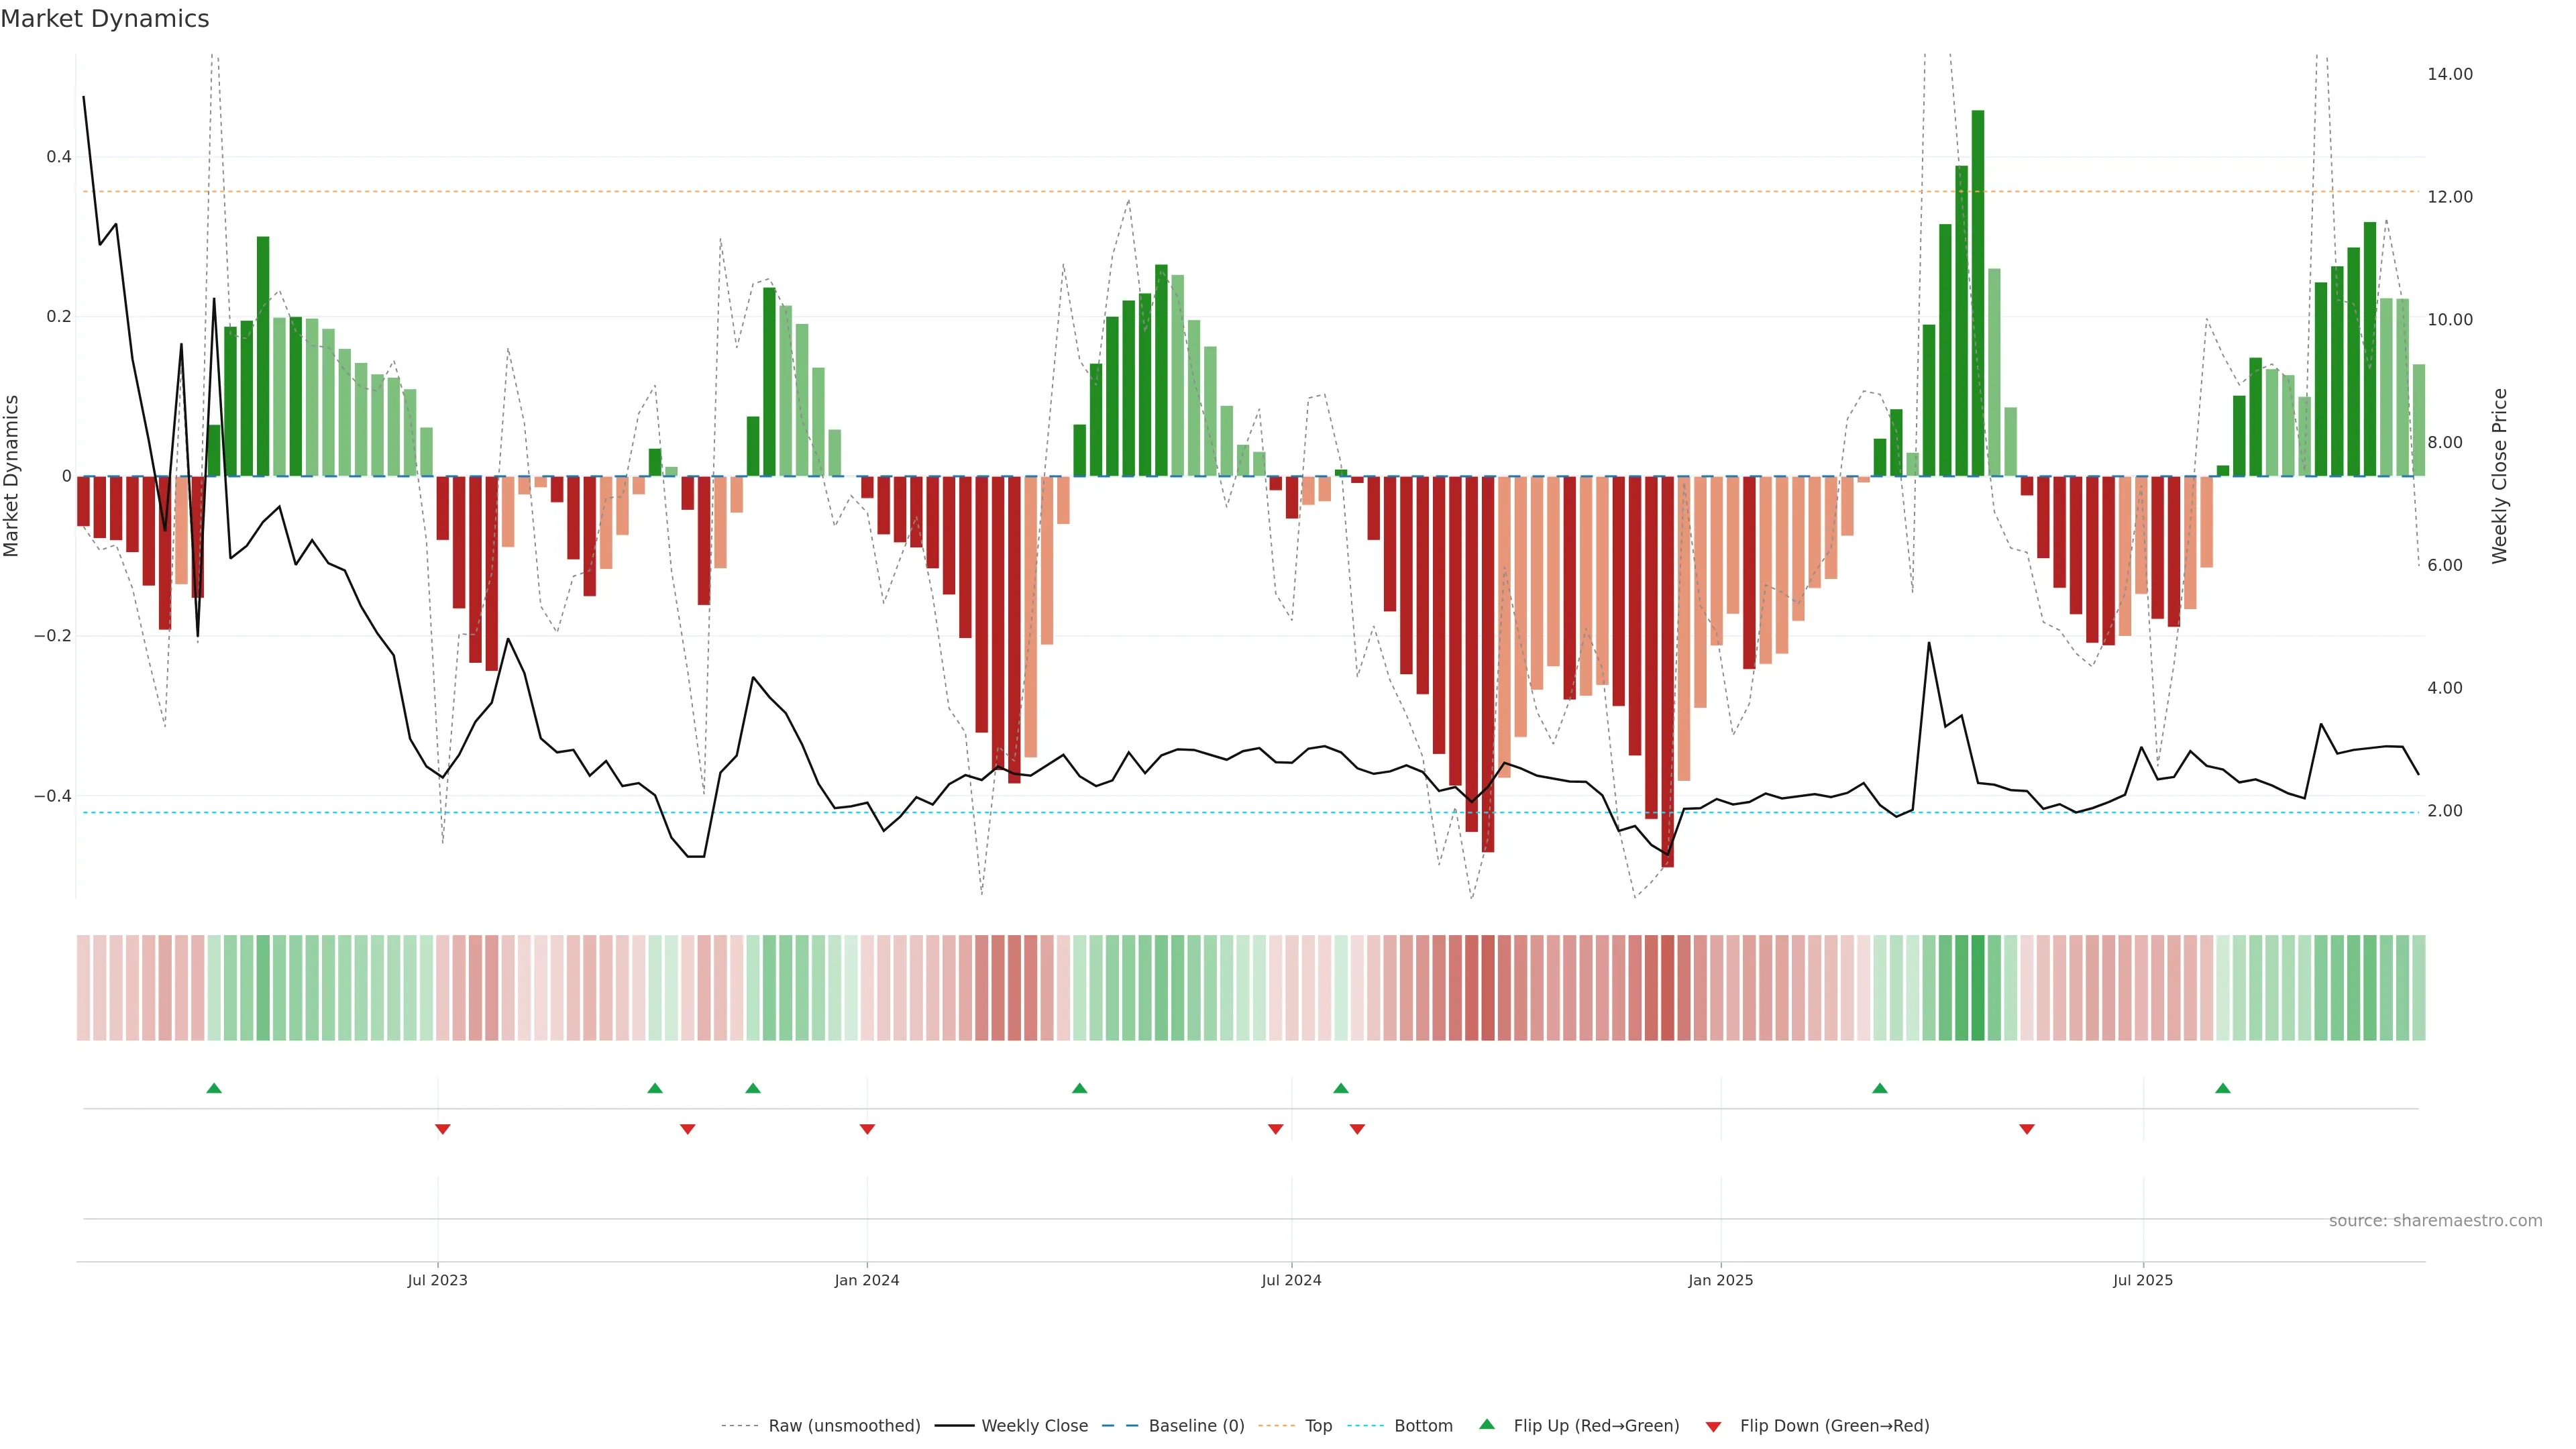The width and height of the screenshot is (2576, 1449).
Task: Click the Flip Up green triangle legend icon
Action: click(x=1487, y=1424)
